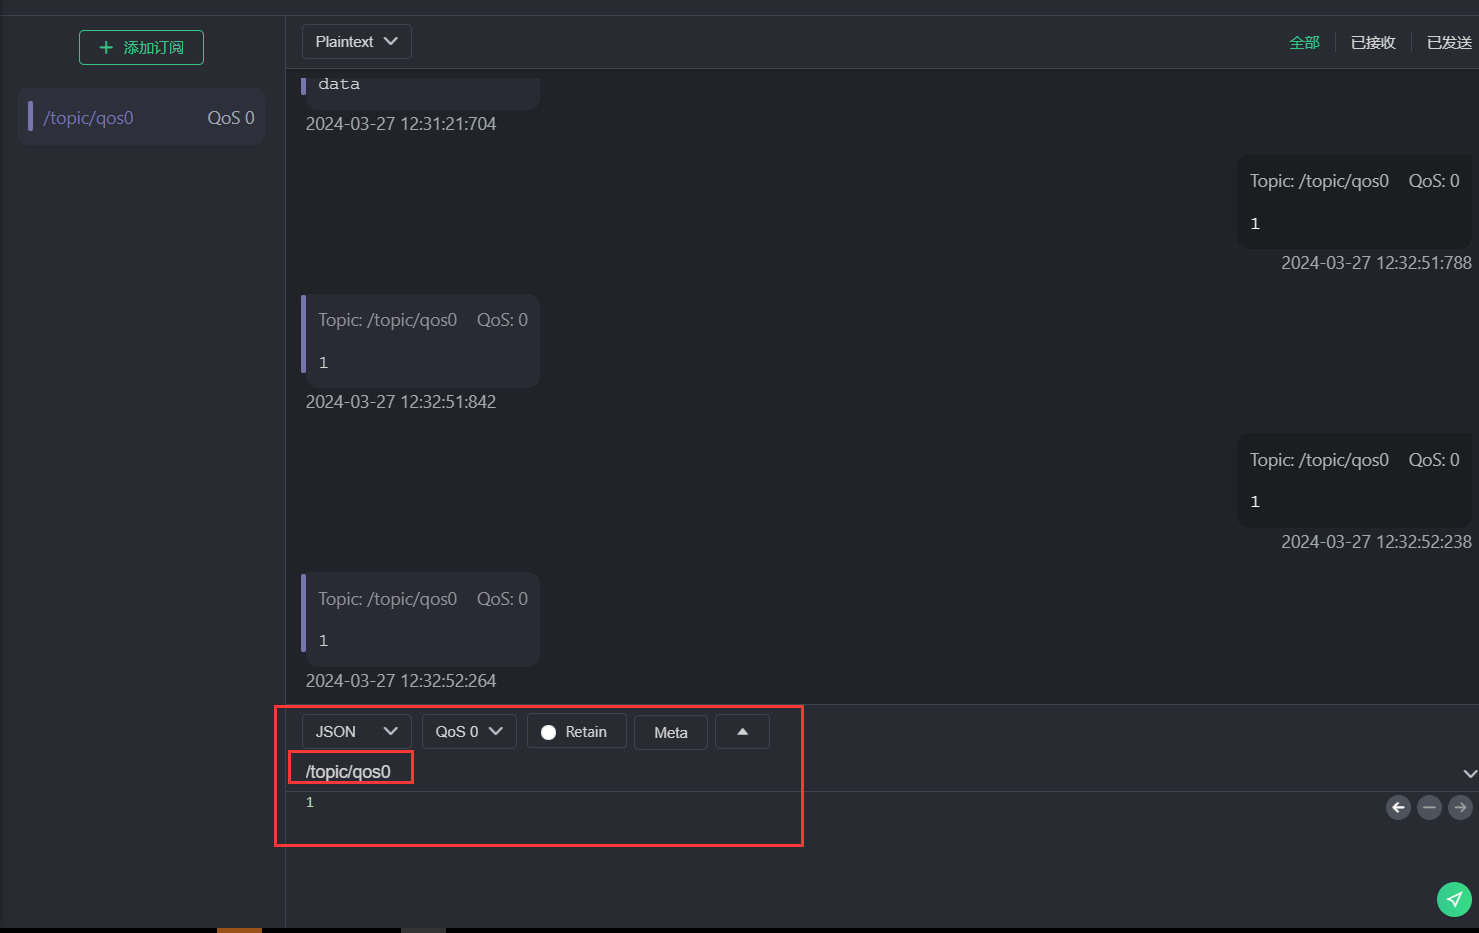Show only 已发送 messages

(x=1448, y=43)
